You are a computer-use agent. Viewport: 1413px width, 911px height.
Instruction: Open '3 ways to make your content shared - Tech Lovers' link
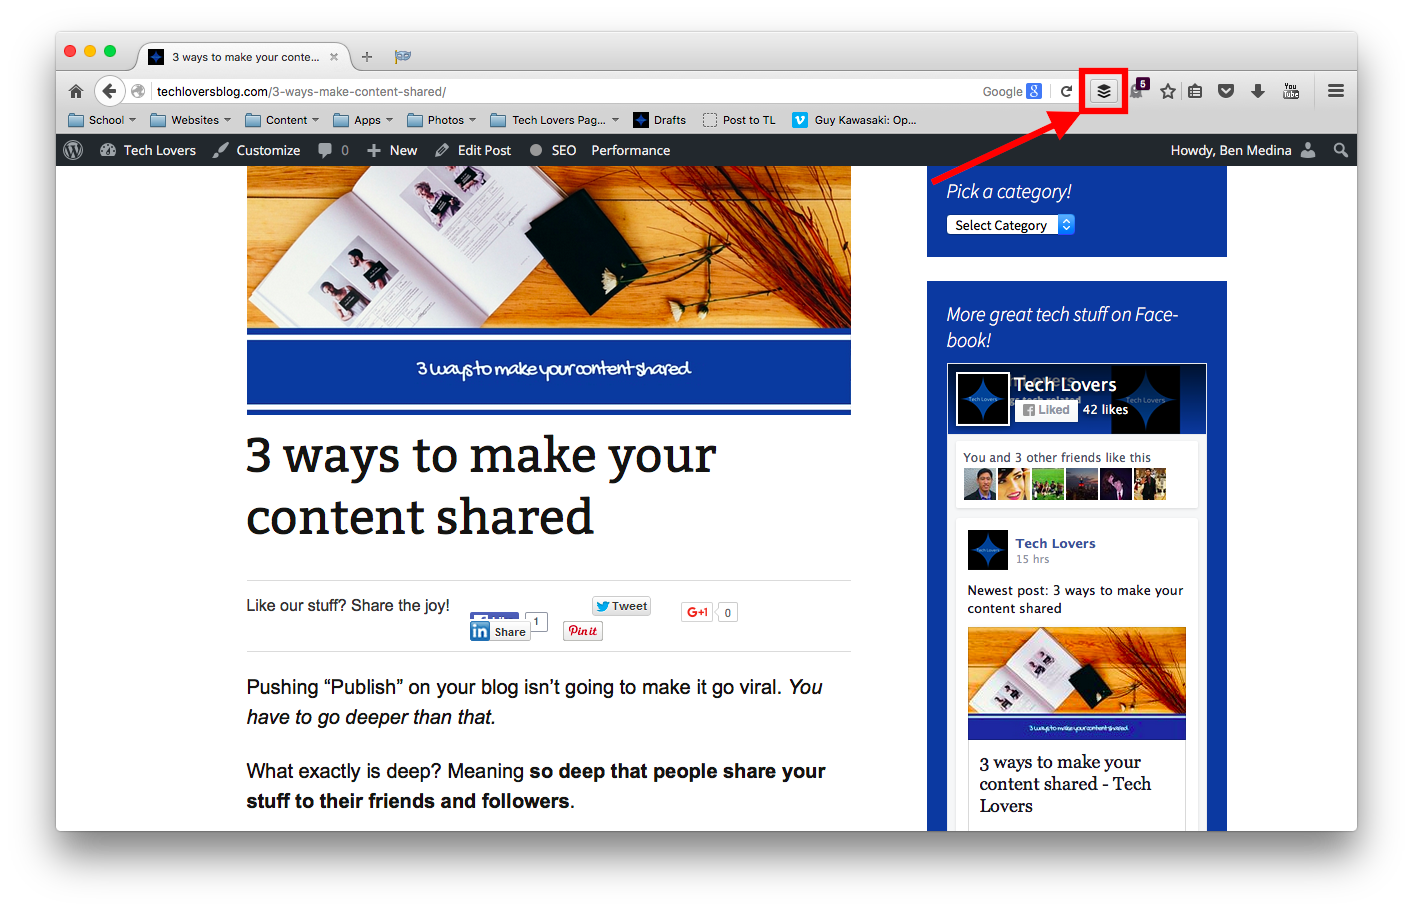[x=1065, y=784]
